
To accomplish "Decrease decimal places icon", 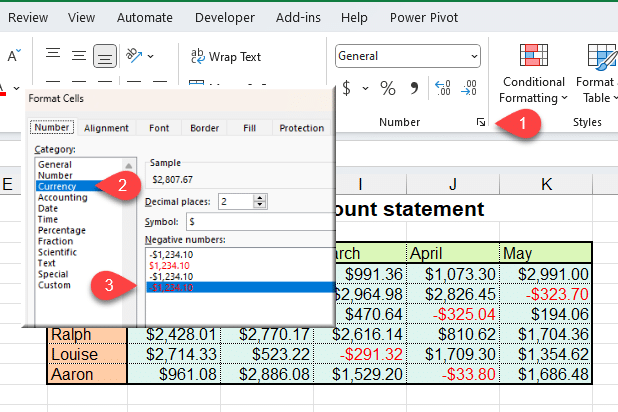I will tap(469, 88).
